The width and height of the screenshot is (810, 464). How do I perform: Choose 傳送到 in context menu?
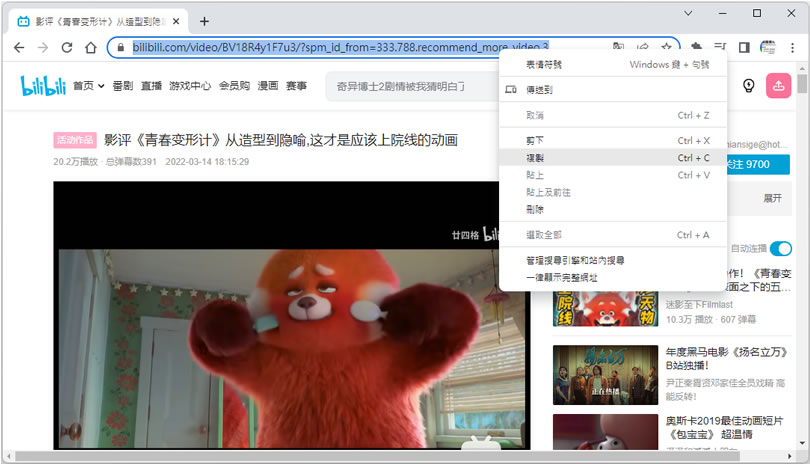point(613,89)
